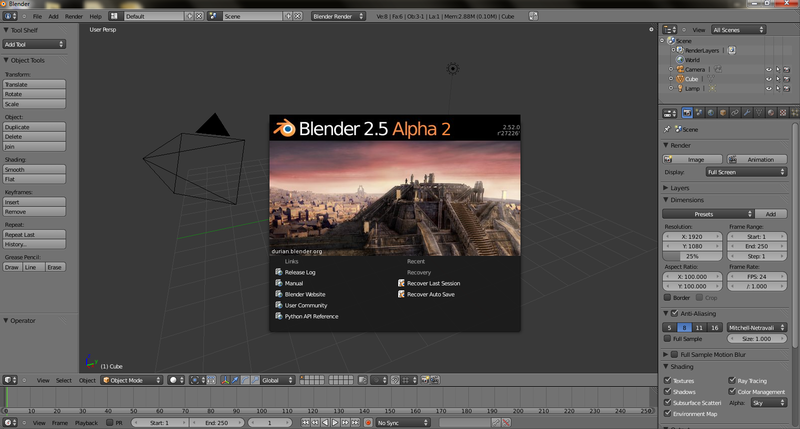800x429 pixels.
Task: Toggle the Lamp renderability camera icon
Action: point(786,88)
